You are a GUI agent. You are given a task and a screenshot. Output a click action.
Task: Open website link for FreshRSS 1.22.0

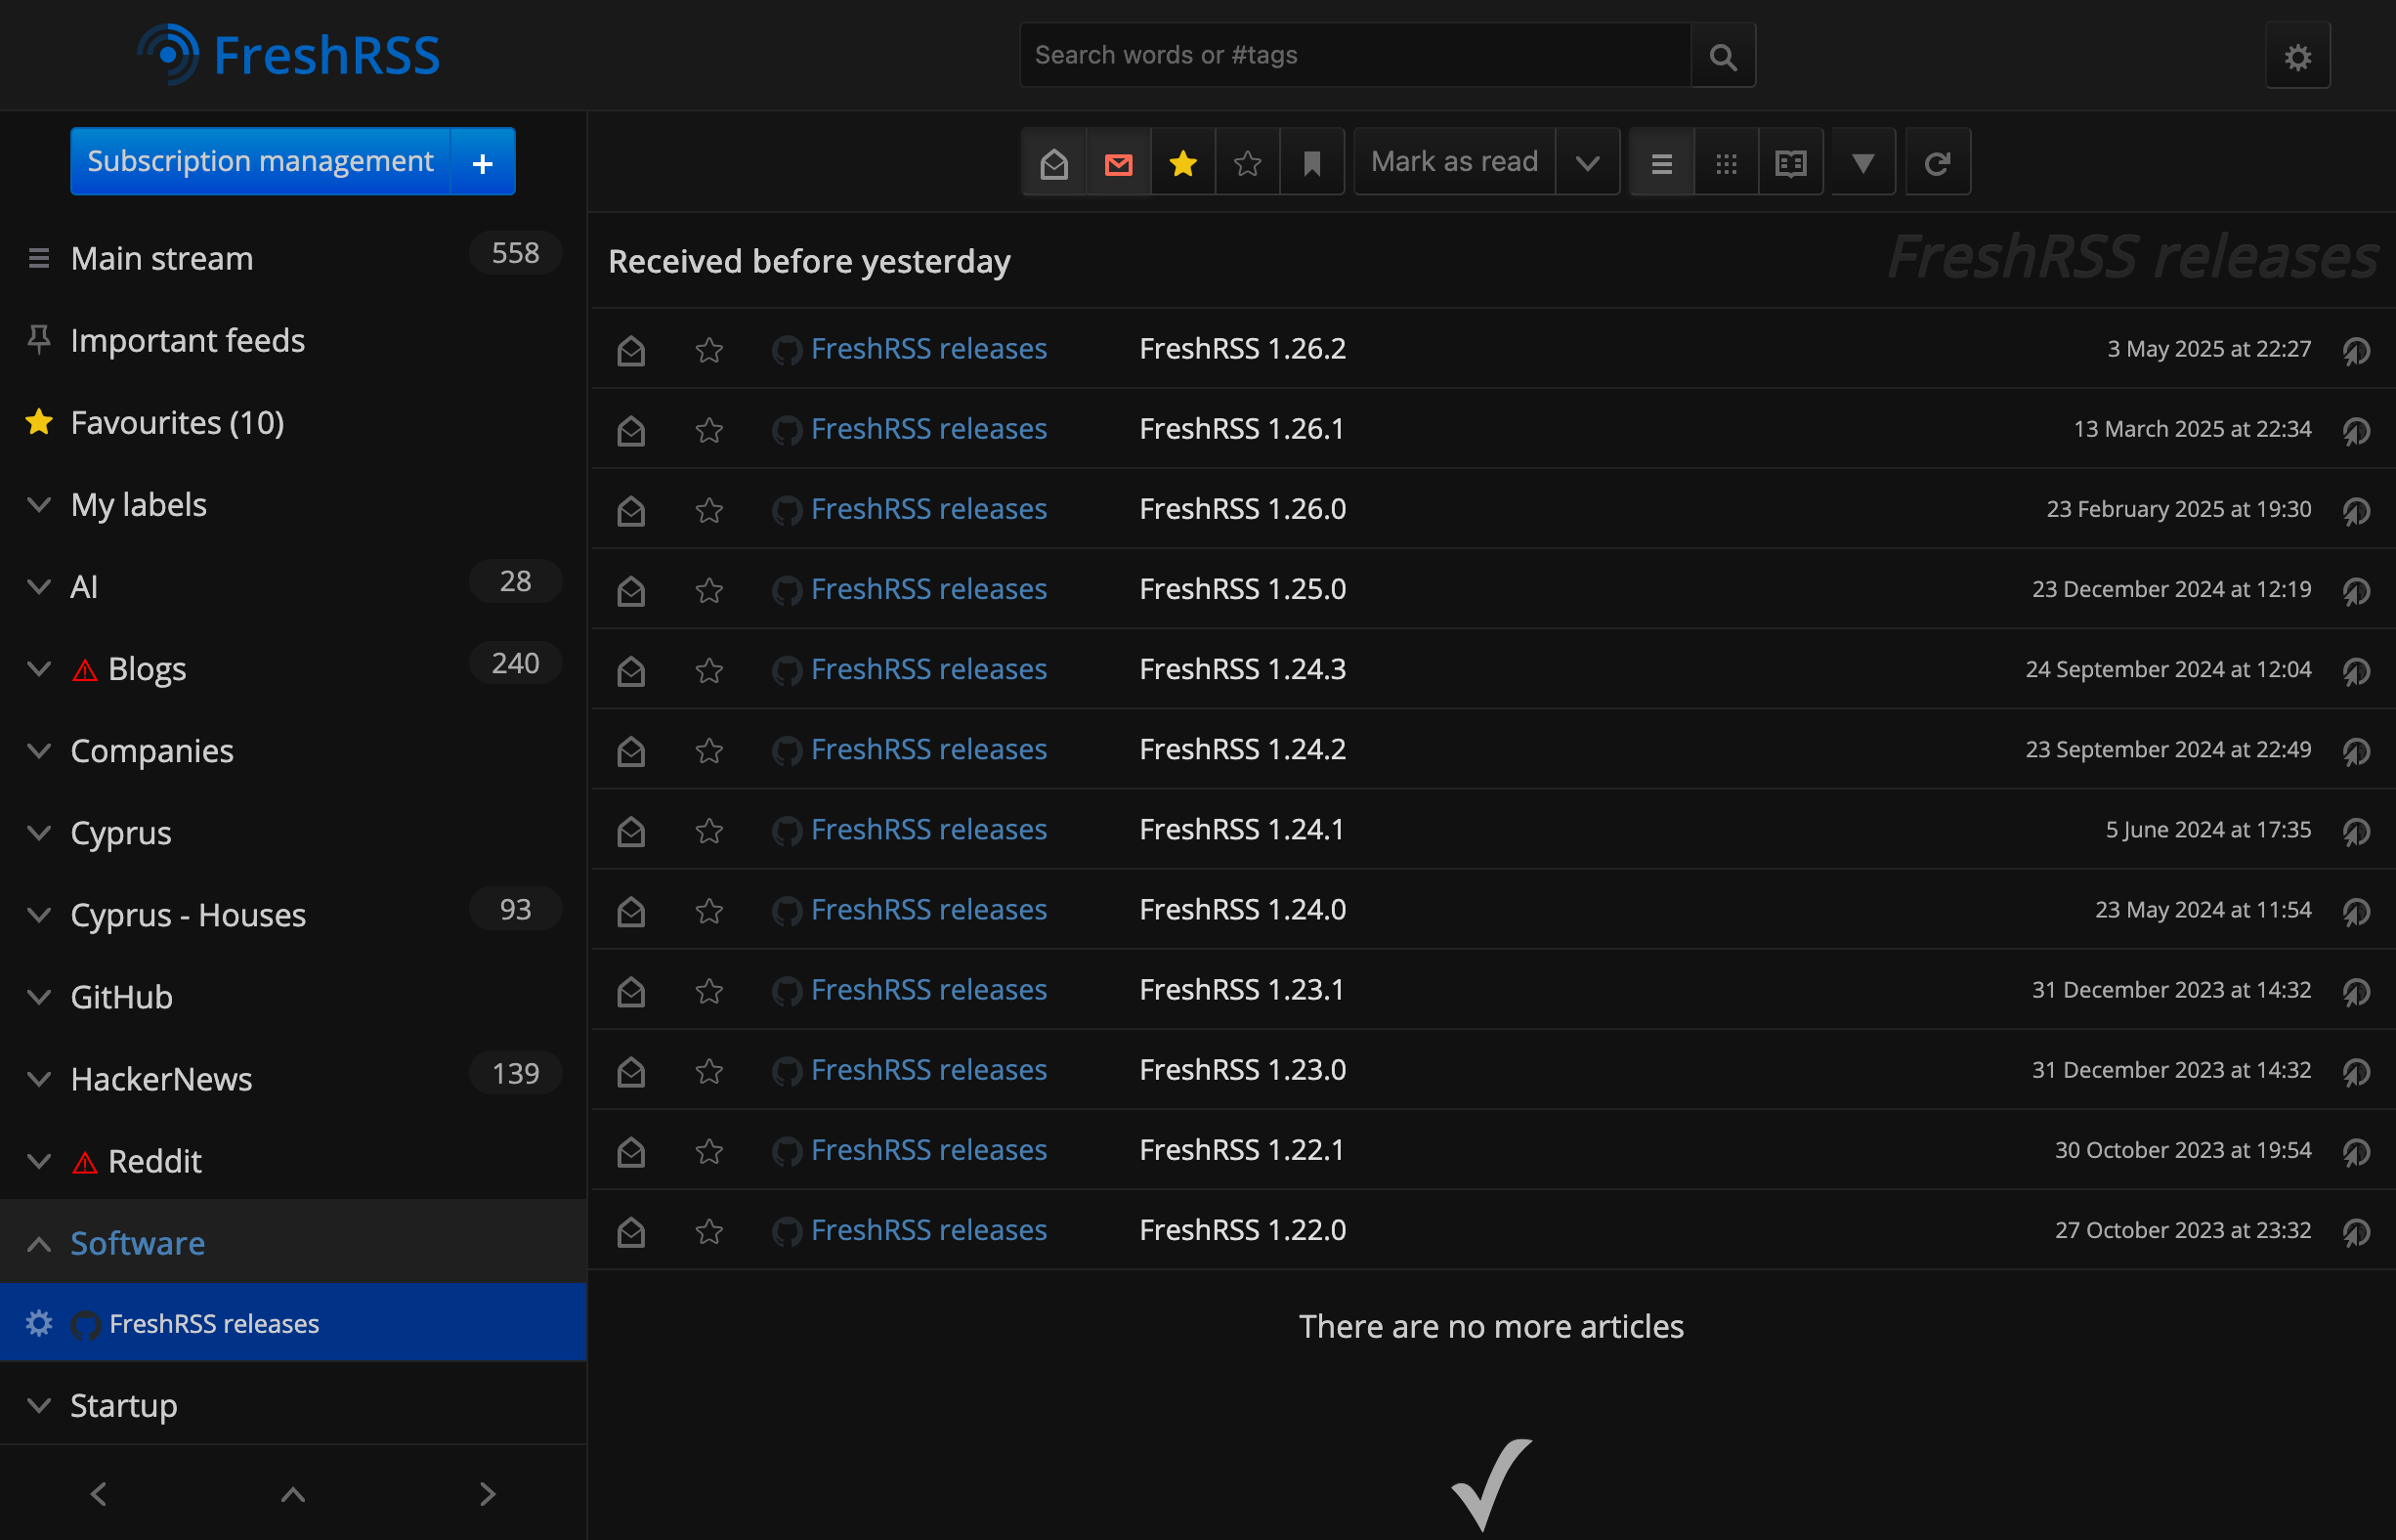[x=2356, y=1231]
